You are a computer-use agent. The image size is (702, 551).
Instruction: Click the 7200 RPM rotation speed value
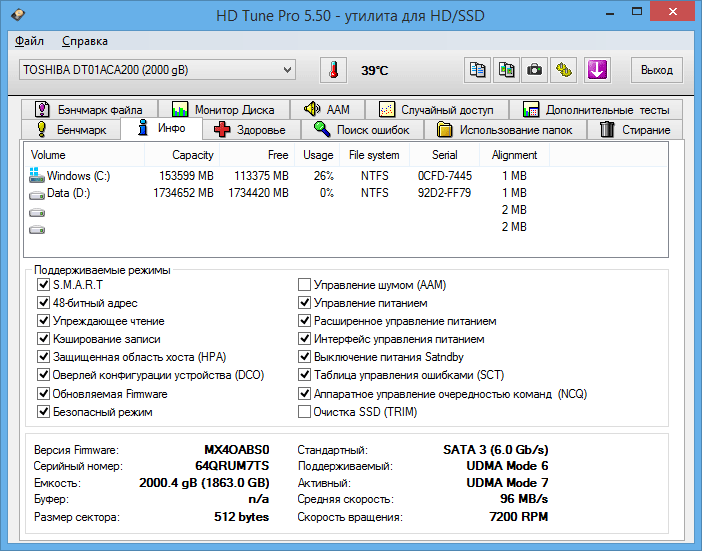coord(519,517)
